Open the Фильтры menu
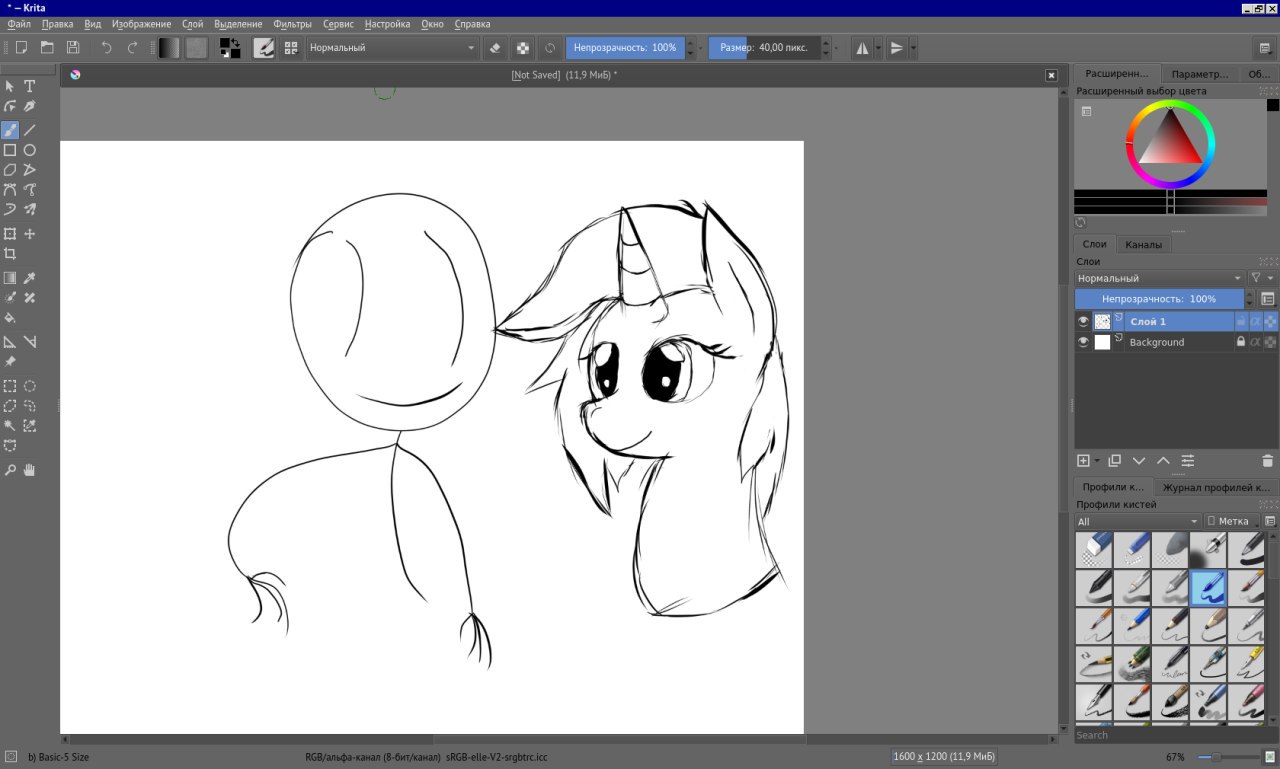The image size is (1280, 769). point(292,23)
